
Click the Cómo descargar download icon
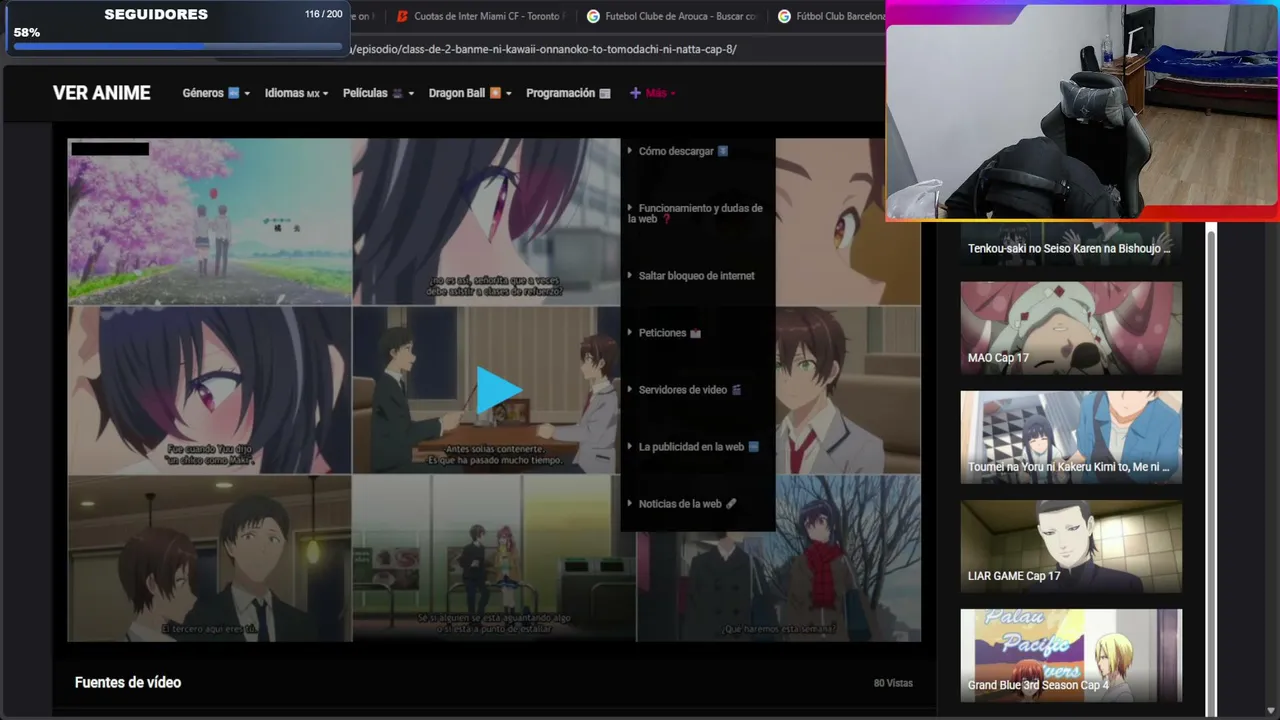tap(723, 151)
